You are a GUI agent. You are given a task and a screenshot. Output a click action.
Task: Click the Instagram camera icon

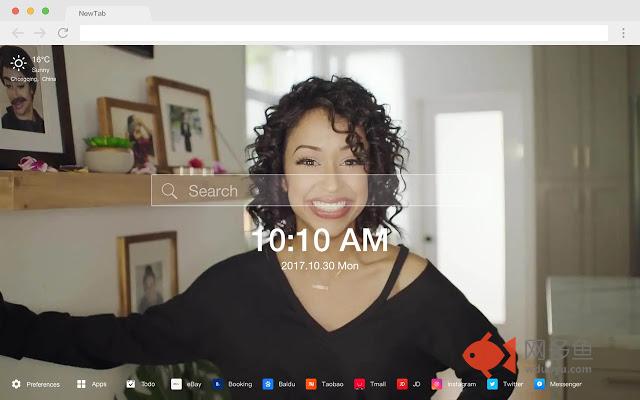pos(437,384)
